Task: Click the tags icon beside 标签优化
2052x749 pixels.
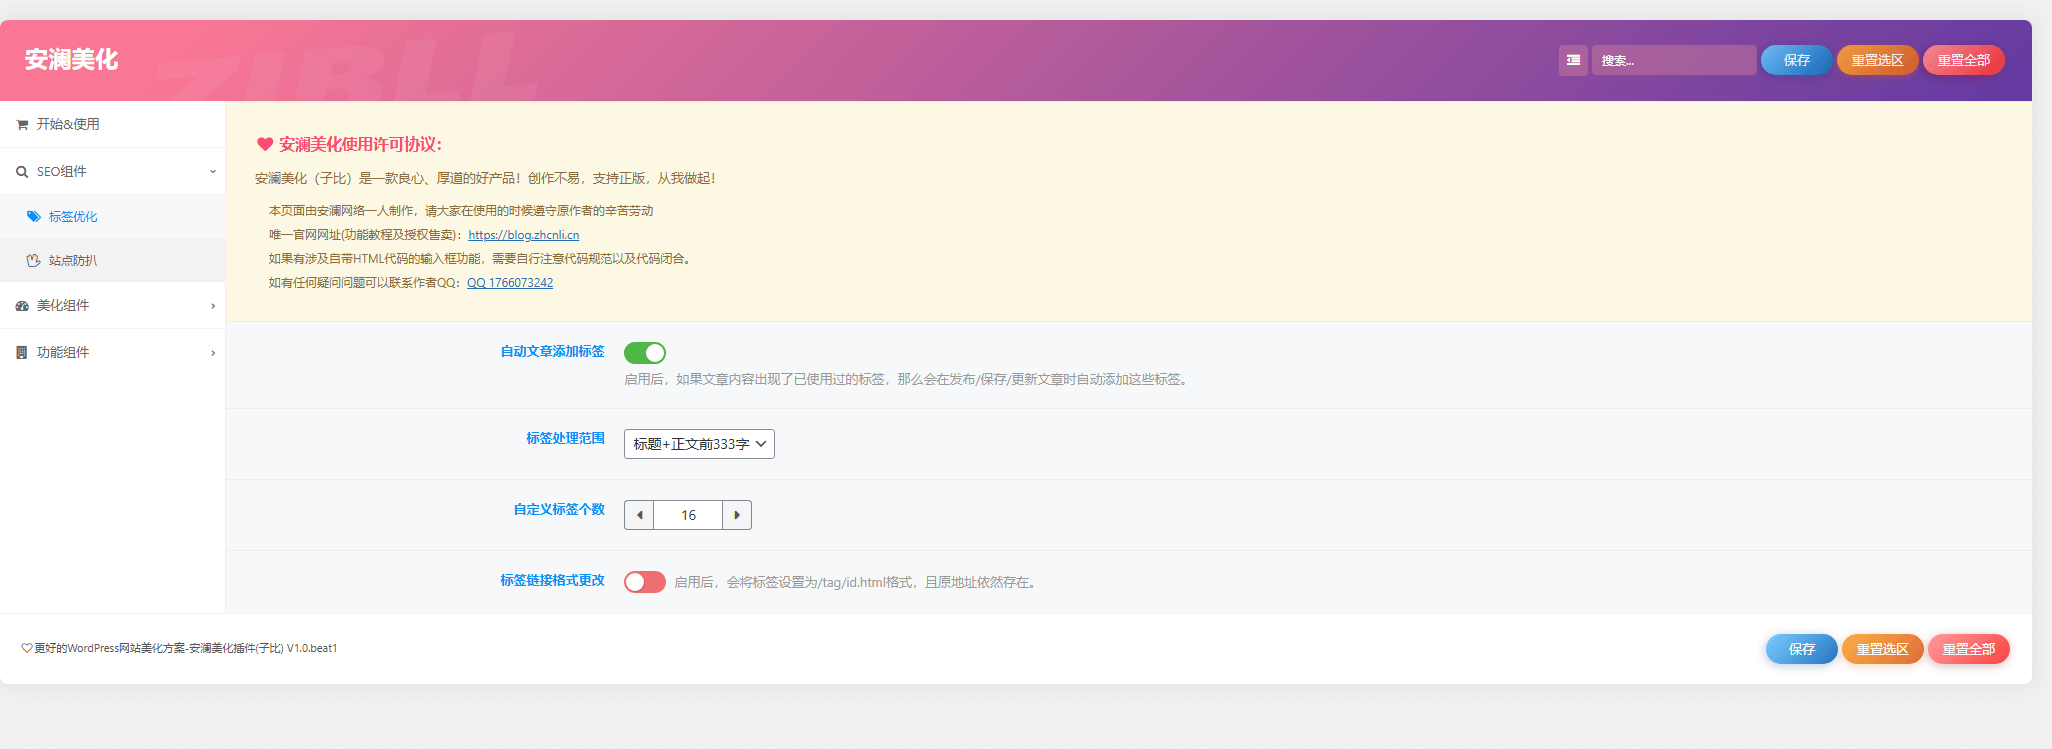Action: (34, 216)
